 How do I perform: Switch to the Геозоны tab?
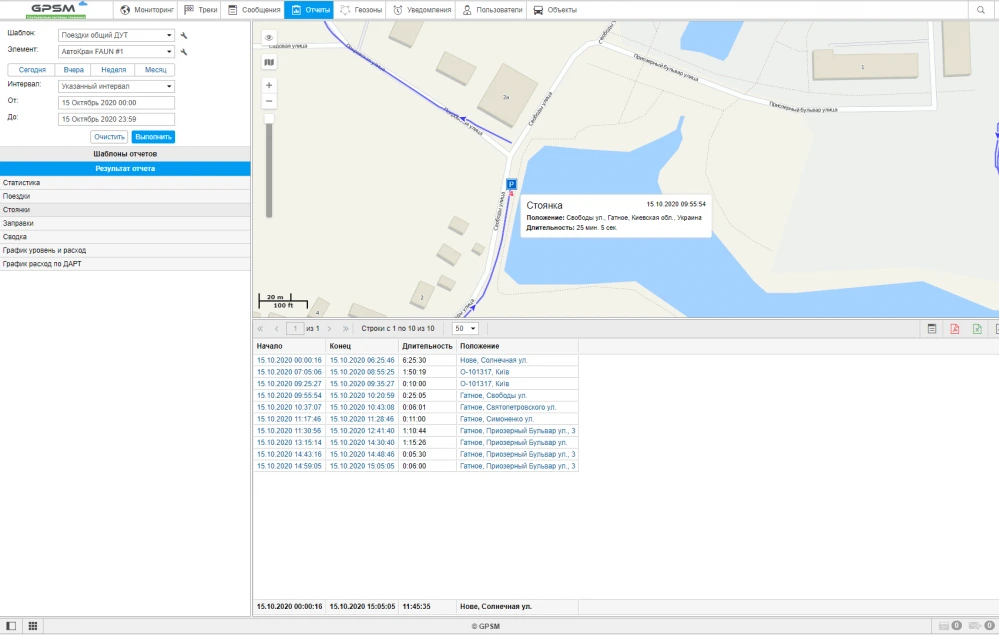click(361, 10)
